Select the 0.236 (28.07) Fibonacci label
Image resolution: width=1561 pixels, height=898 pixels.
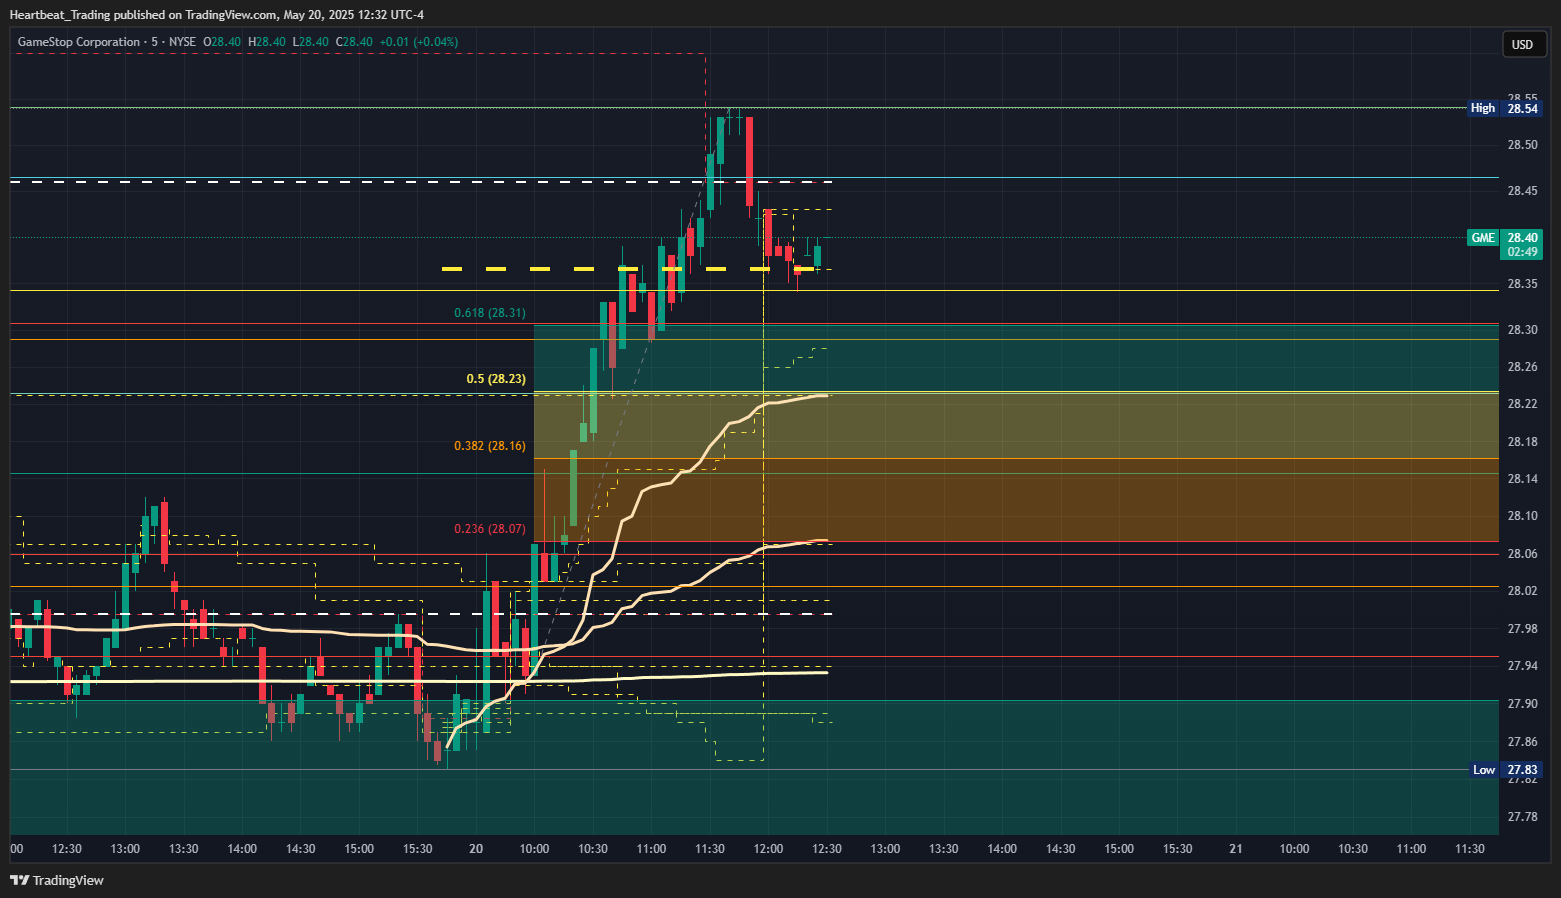point(490,529)
